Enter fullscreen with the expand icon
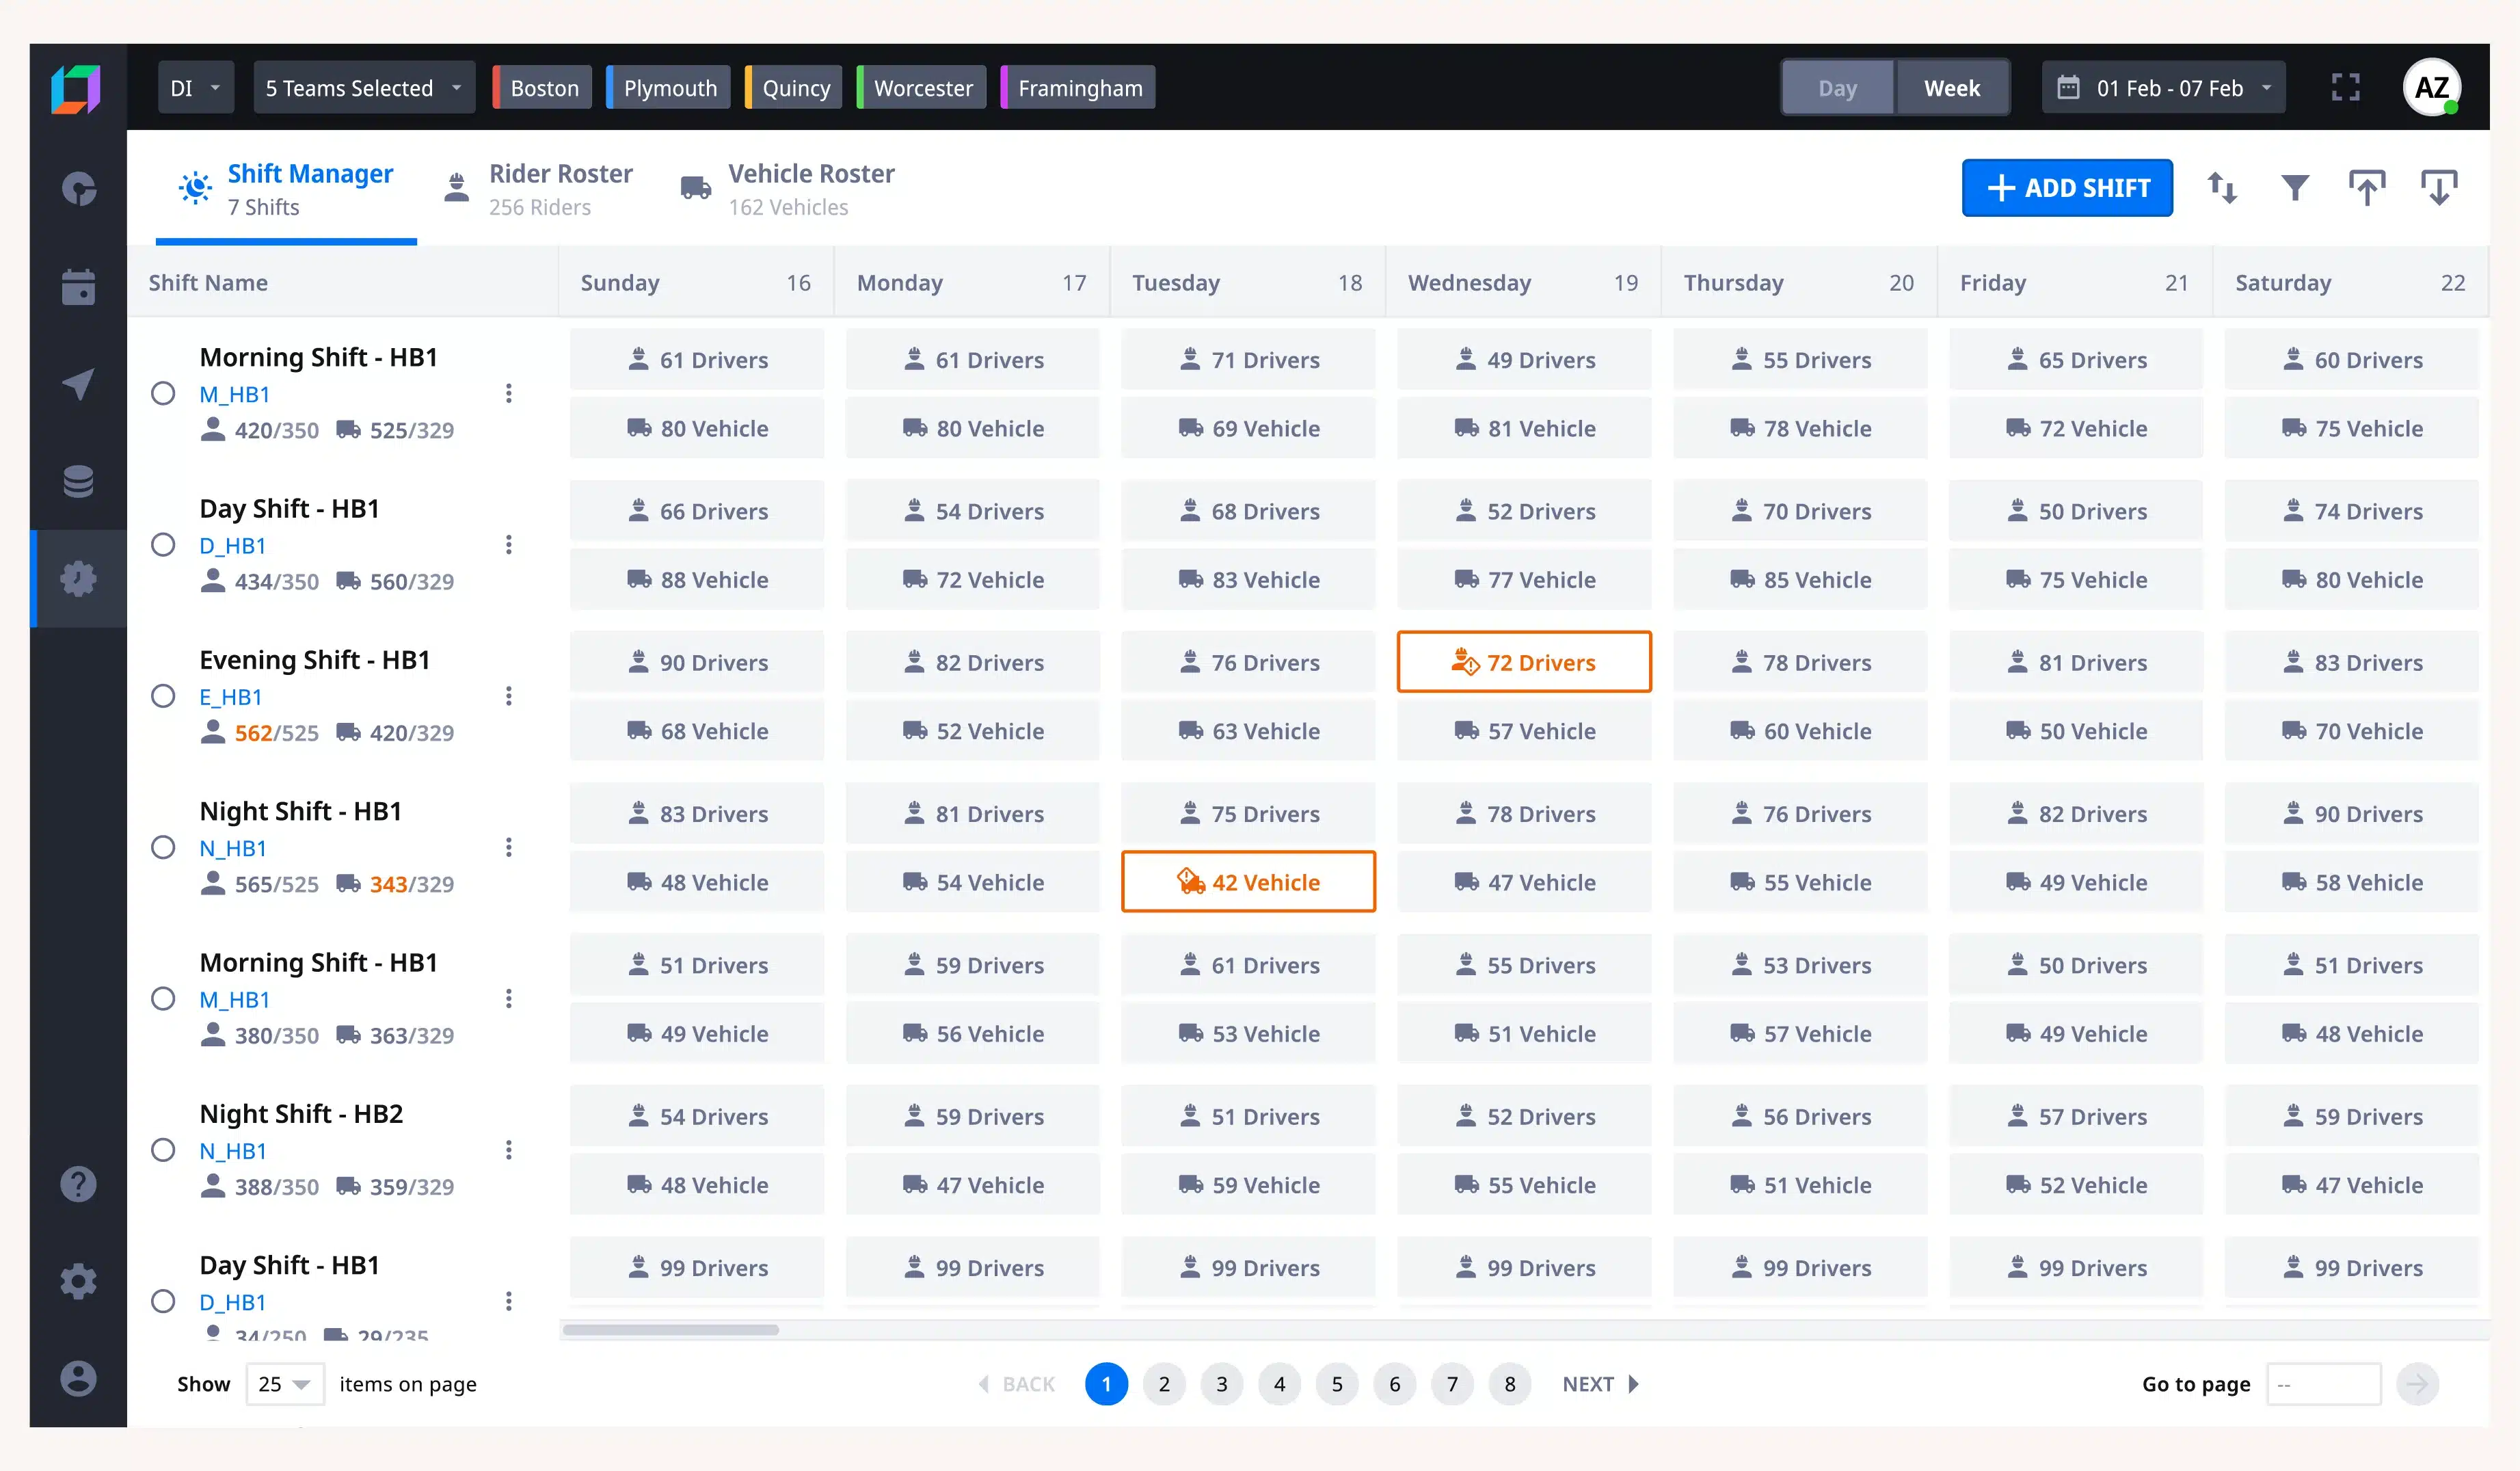 point(2345,88)
